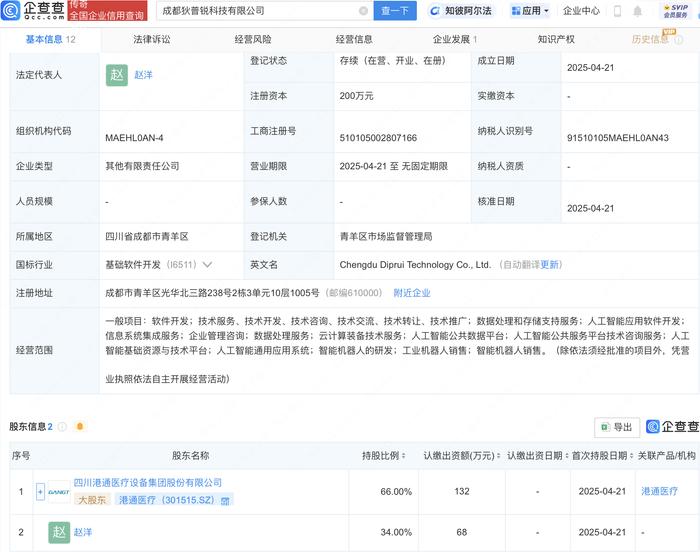Open 四川港通医疗设备集团股份有限公司 shareholder link
This screenshot has width=700, height=552.
(x=148, y=483)
